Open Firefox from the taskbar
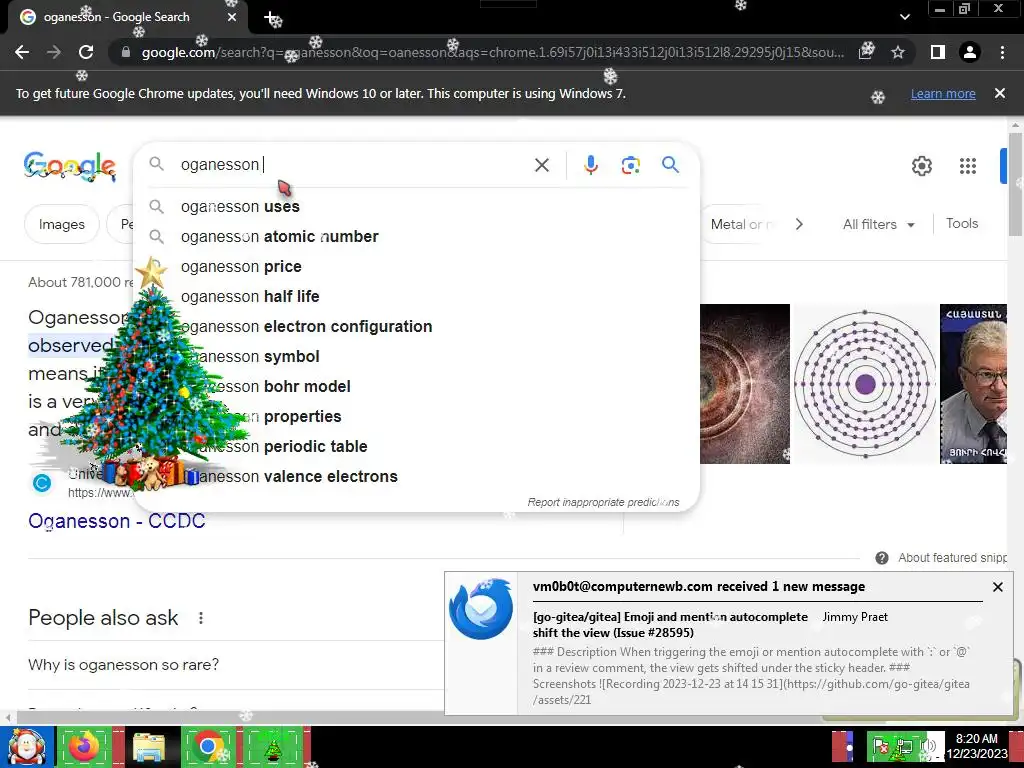 coord(84,746)
